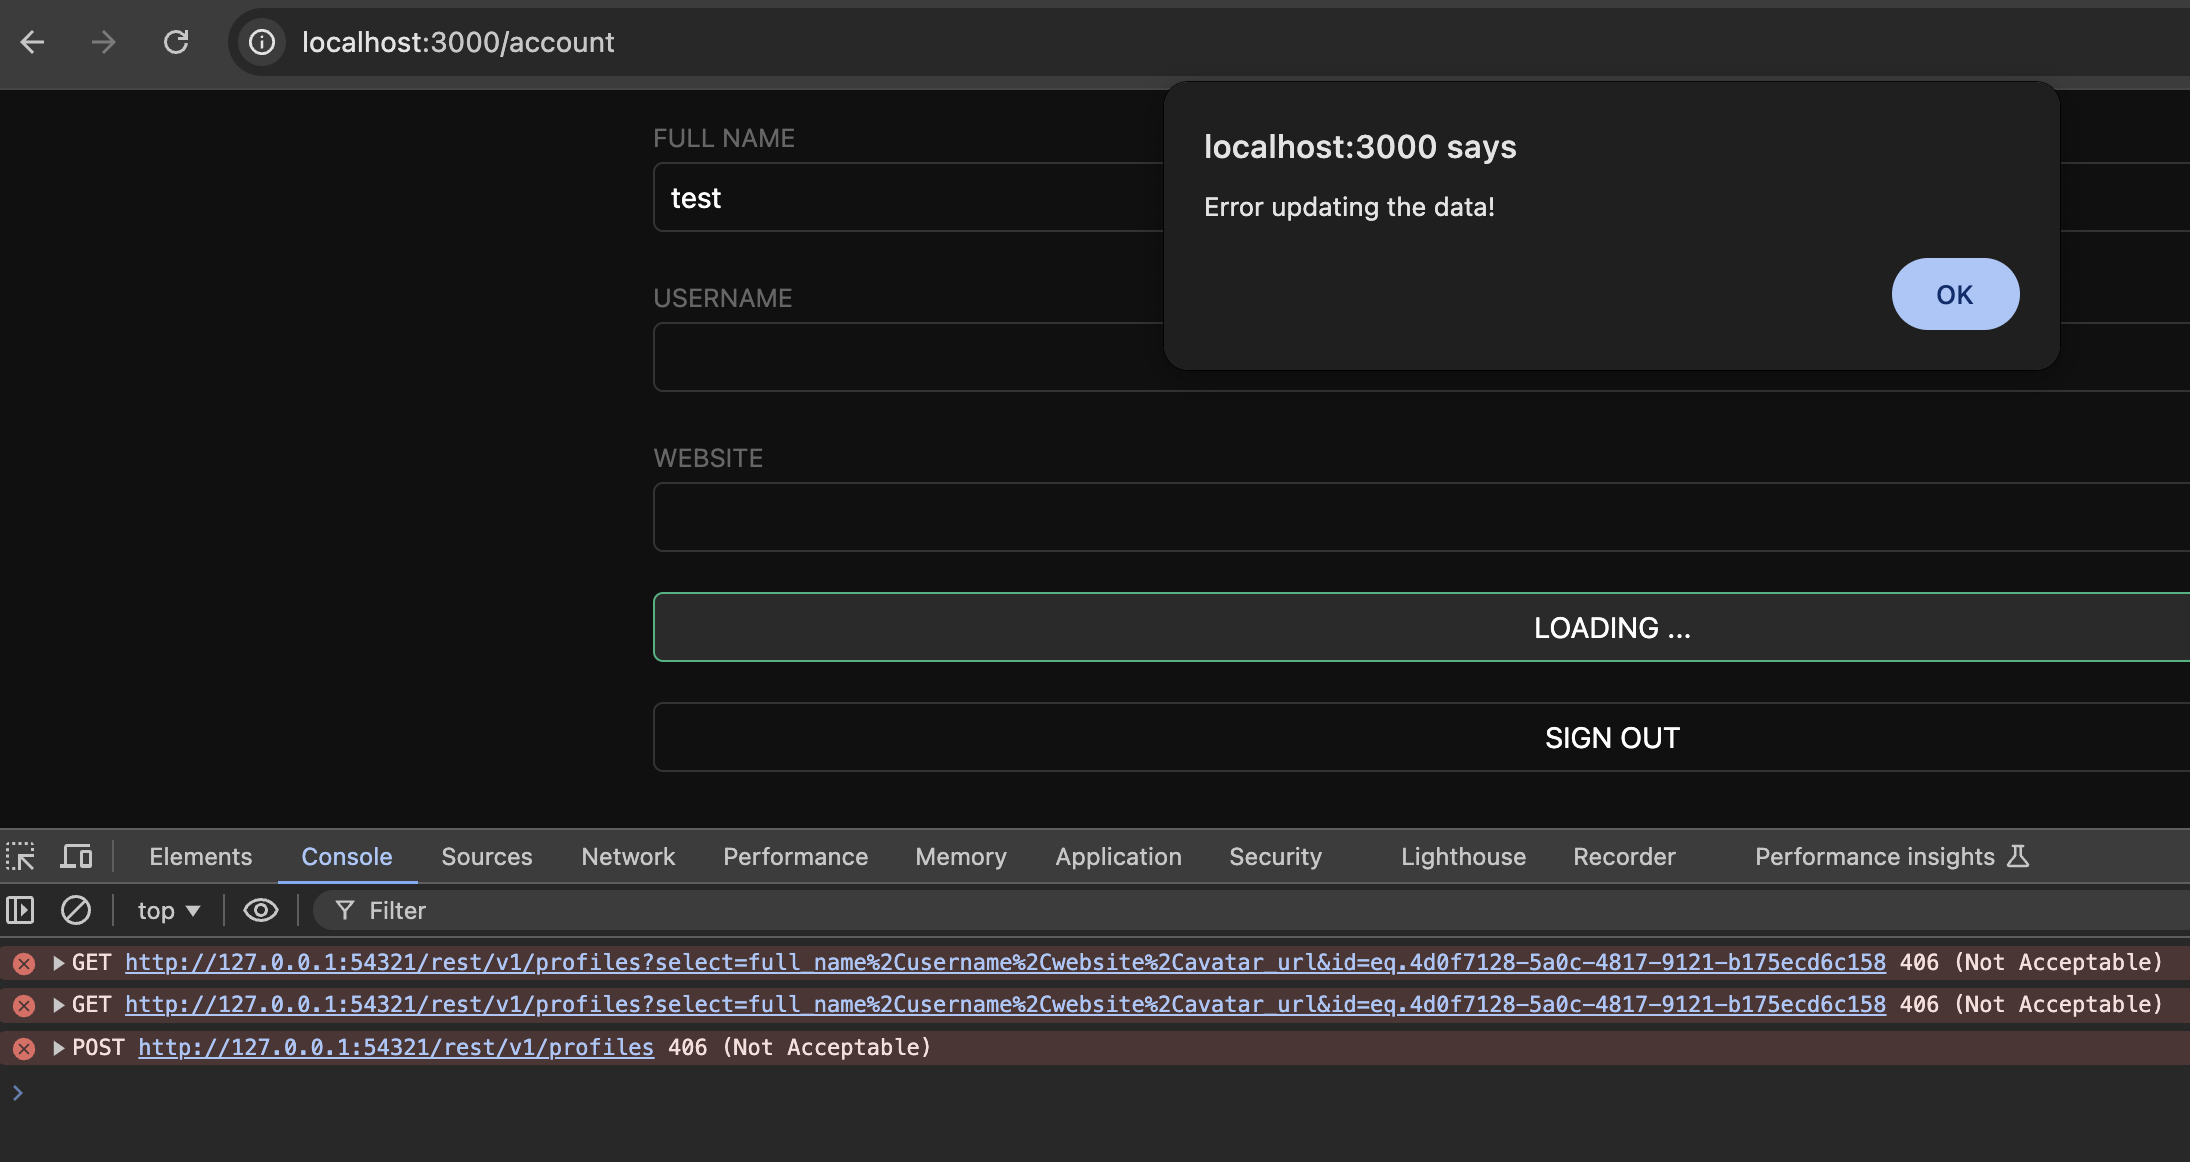Switch to the Elements tab
Screen dimensions: 2190x1162
(x=200, y=856)
